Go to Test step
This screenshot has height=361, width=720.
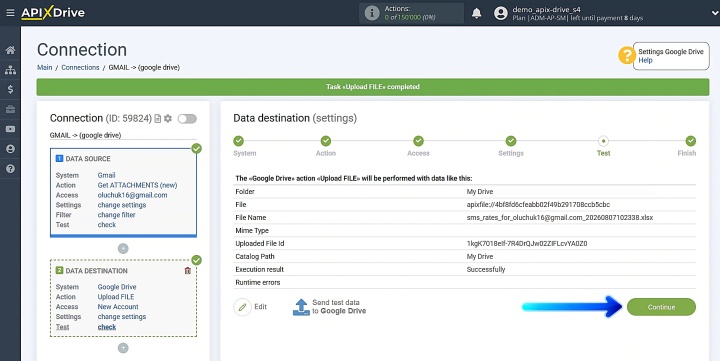pos(603,141)
